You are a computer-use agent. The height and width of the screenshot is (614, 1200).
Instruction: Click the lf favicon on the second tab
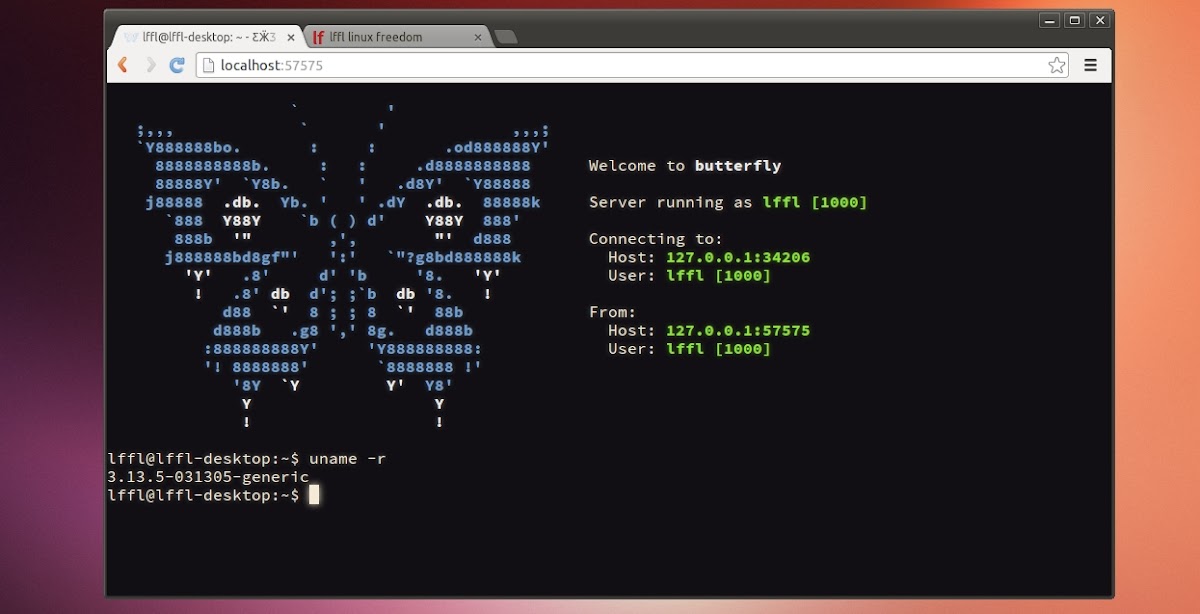click(318, 37)
